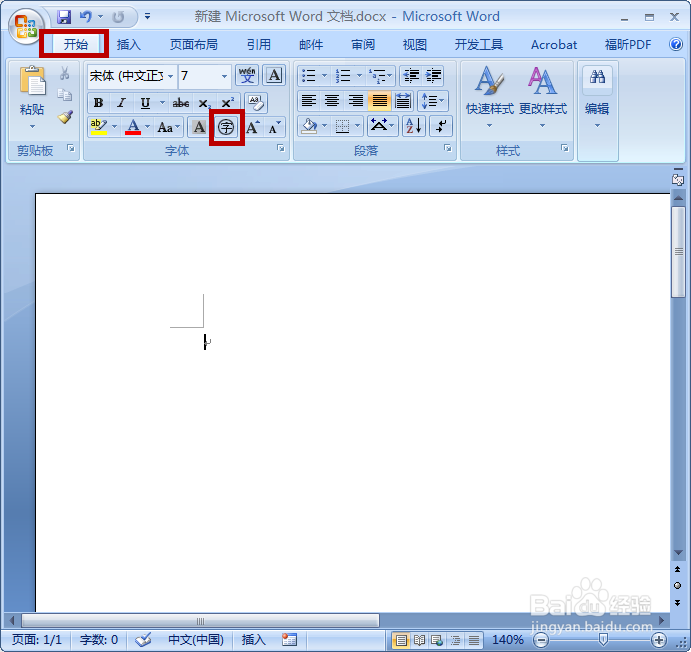Image resolution: width=691 pixels, height=652 pixels.
Task: Toggle italic formatting
Action: [x=121, y=103]
